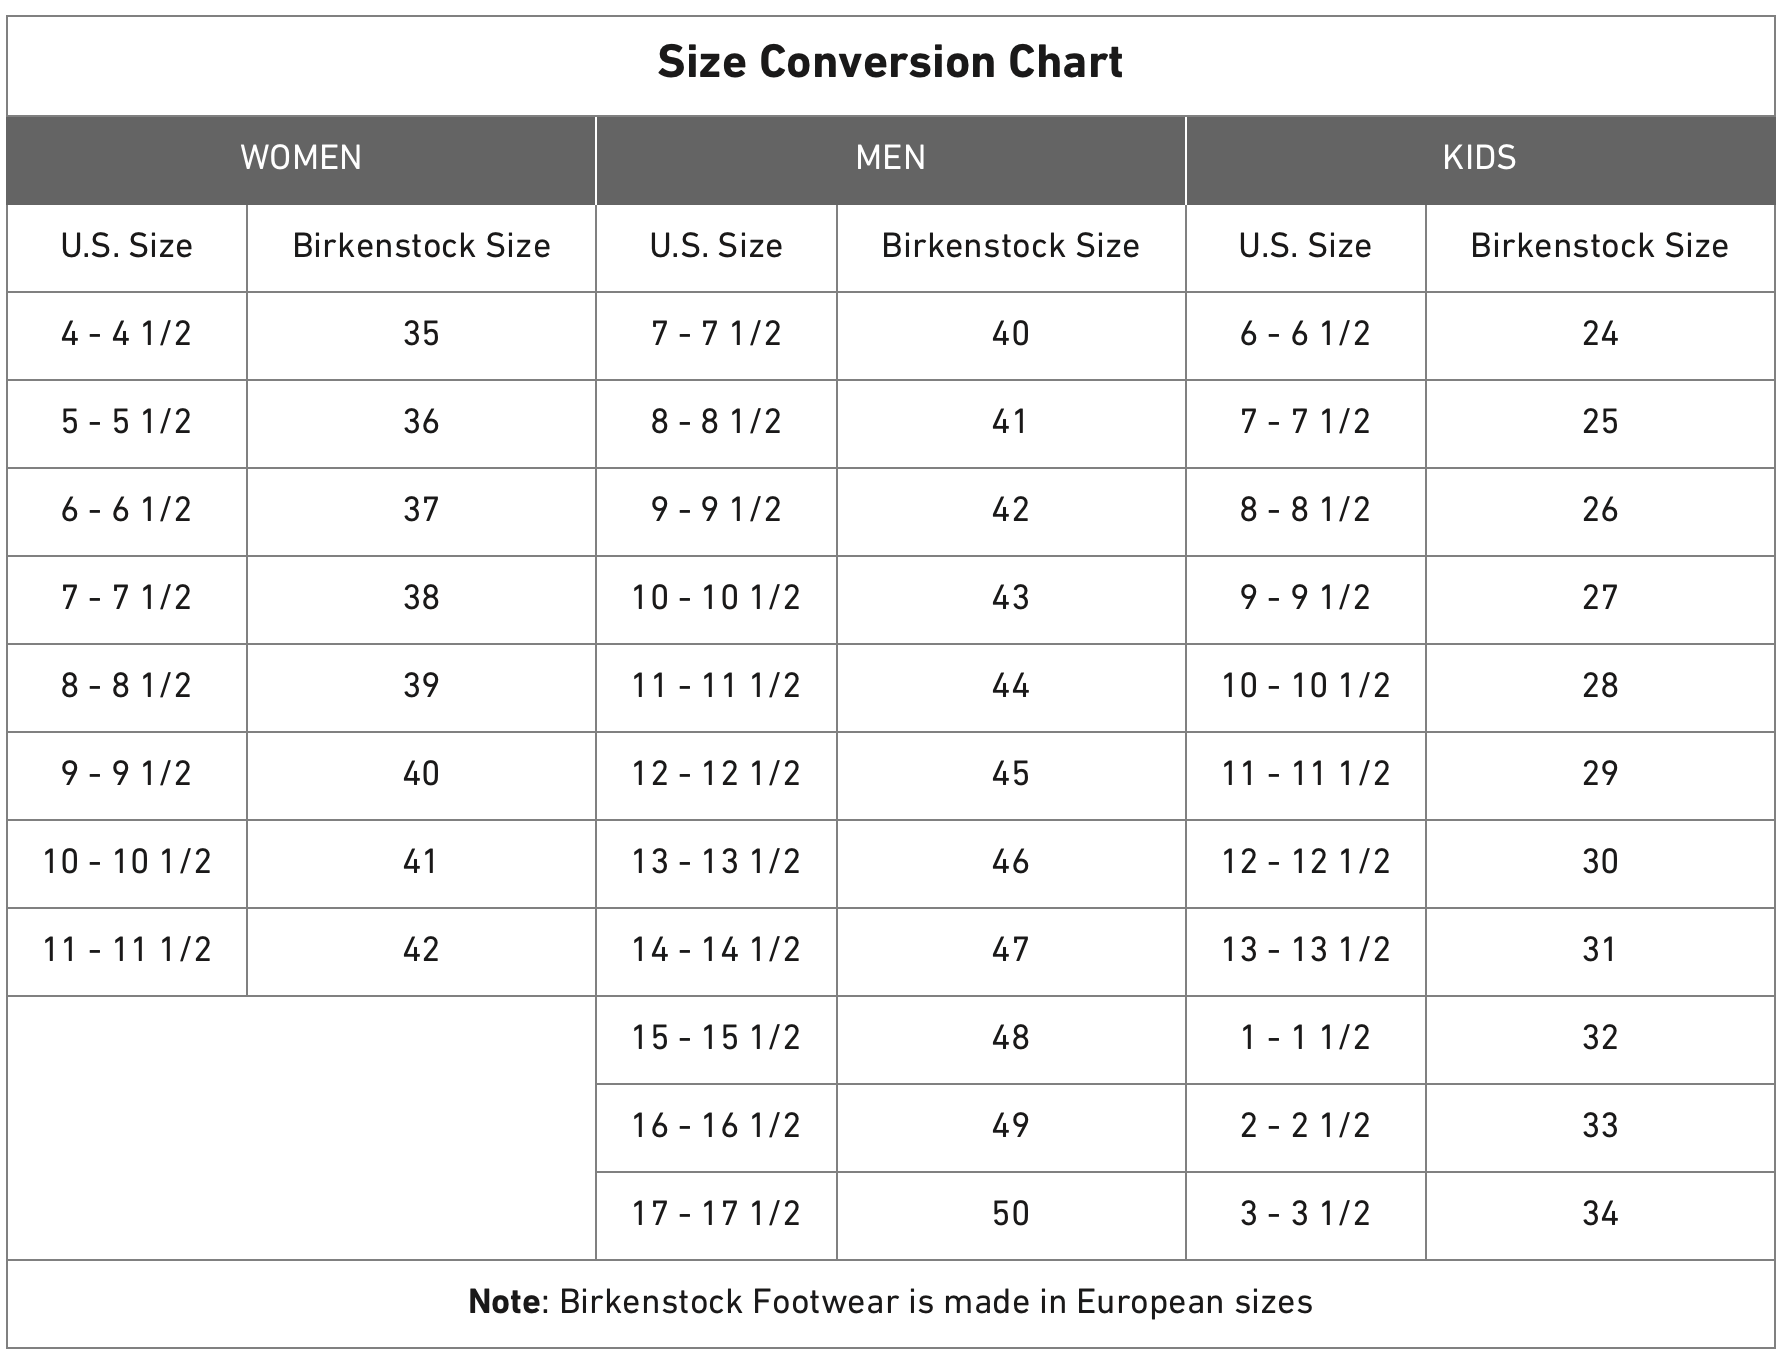1786x1366 pixels.
Task: Click kids' U.S. size 3 - 3 1/2
Action: point(1305,1215)
